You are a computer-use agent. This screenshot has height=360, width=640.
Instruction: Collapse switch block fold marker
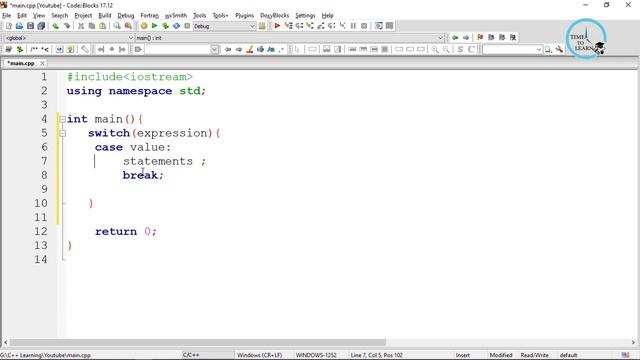tap(62, 133)
